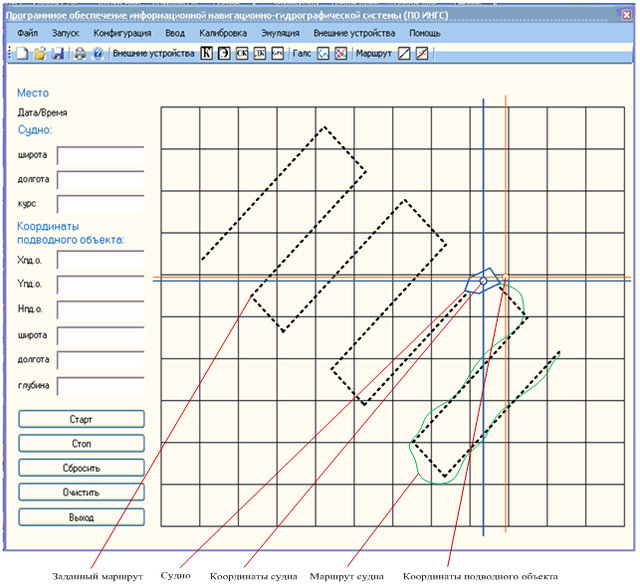Open the Эмуляция menu
The image size is (640, 588).
click(x=280, y=33)
